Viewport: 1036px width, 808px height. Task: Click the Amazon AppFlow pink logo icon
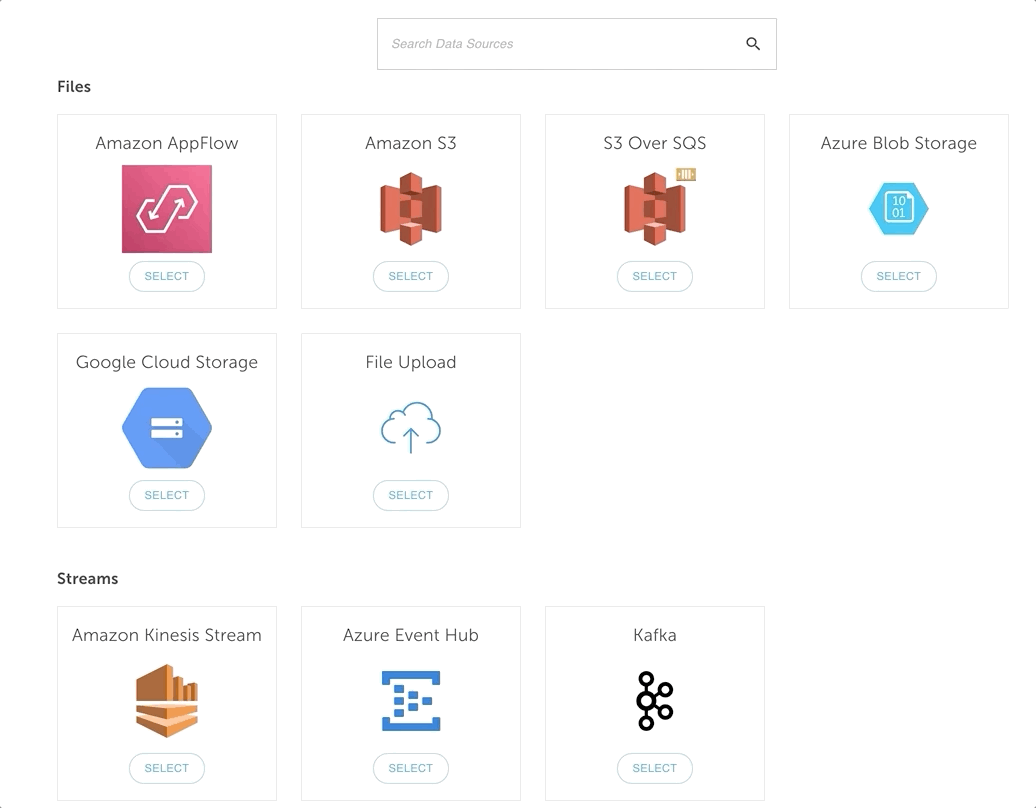point(166,209)
